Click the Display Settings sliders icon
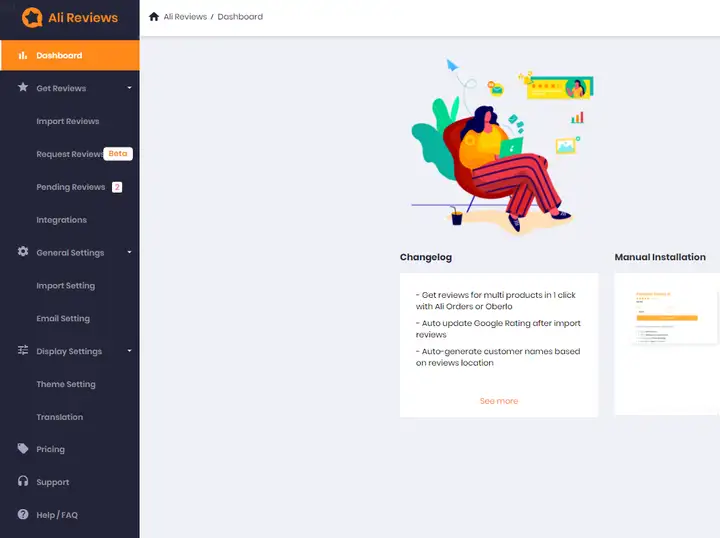 (23, 350)
